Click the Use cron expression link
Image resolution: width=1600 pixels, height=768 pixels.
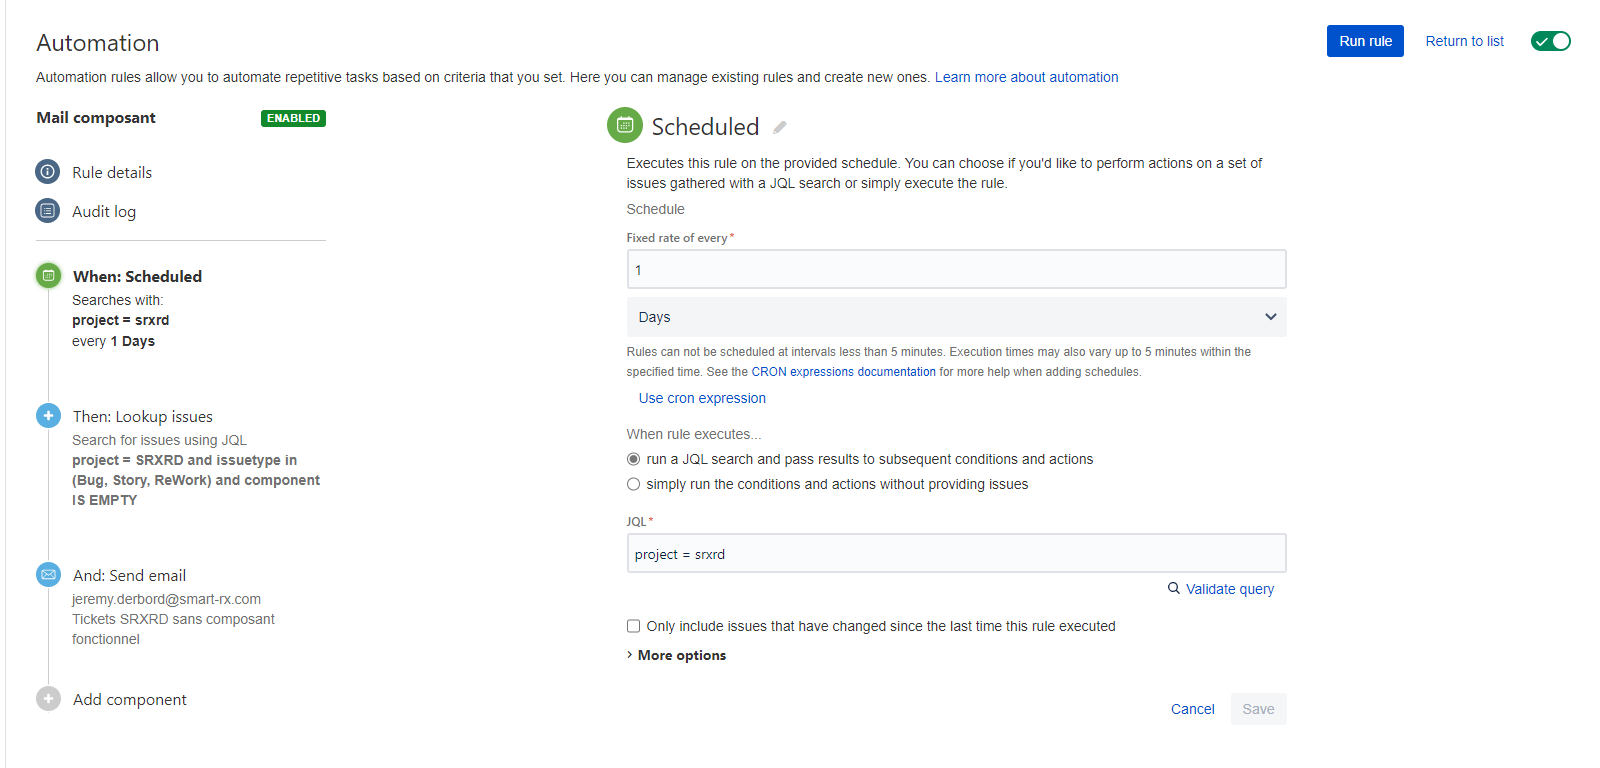click(x=702, y=398)
